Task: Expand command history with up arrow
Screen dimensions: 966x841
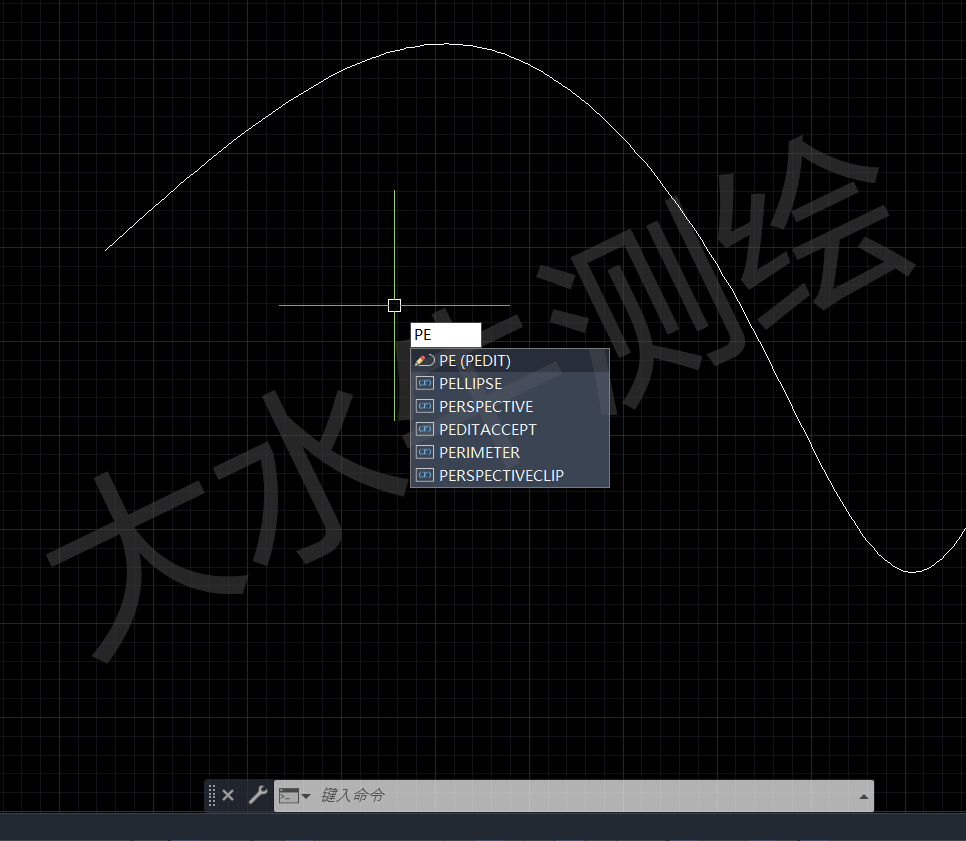Action: tap(862, 797)
